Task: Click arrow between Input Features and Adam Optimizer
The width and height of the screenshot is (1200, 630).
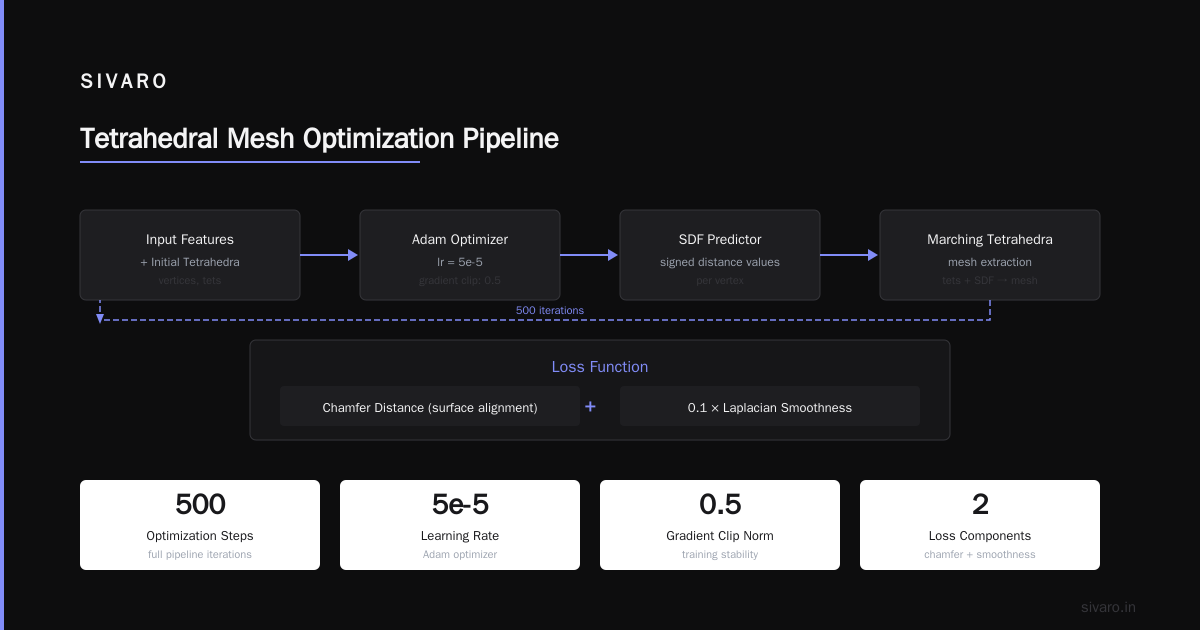Action: pos(329,255)
